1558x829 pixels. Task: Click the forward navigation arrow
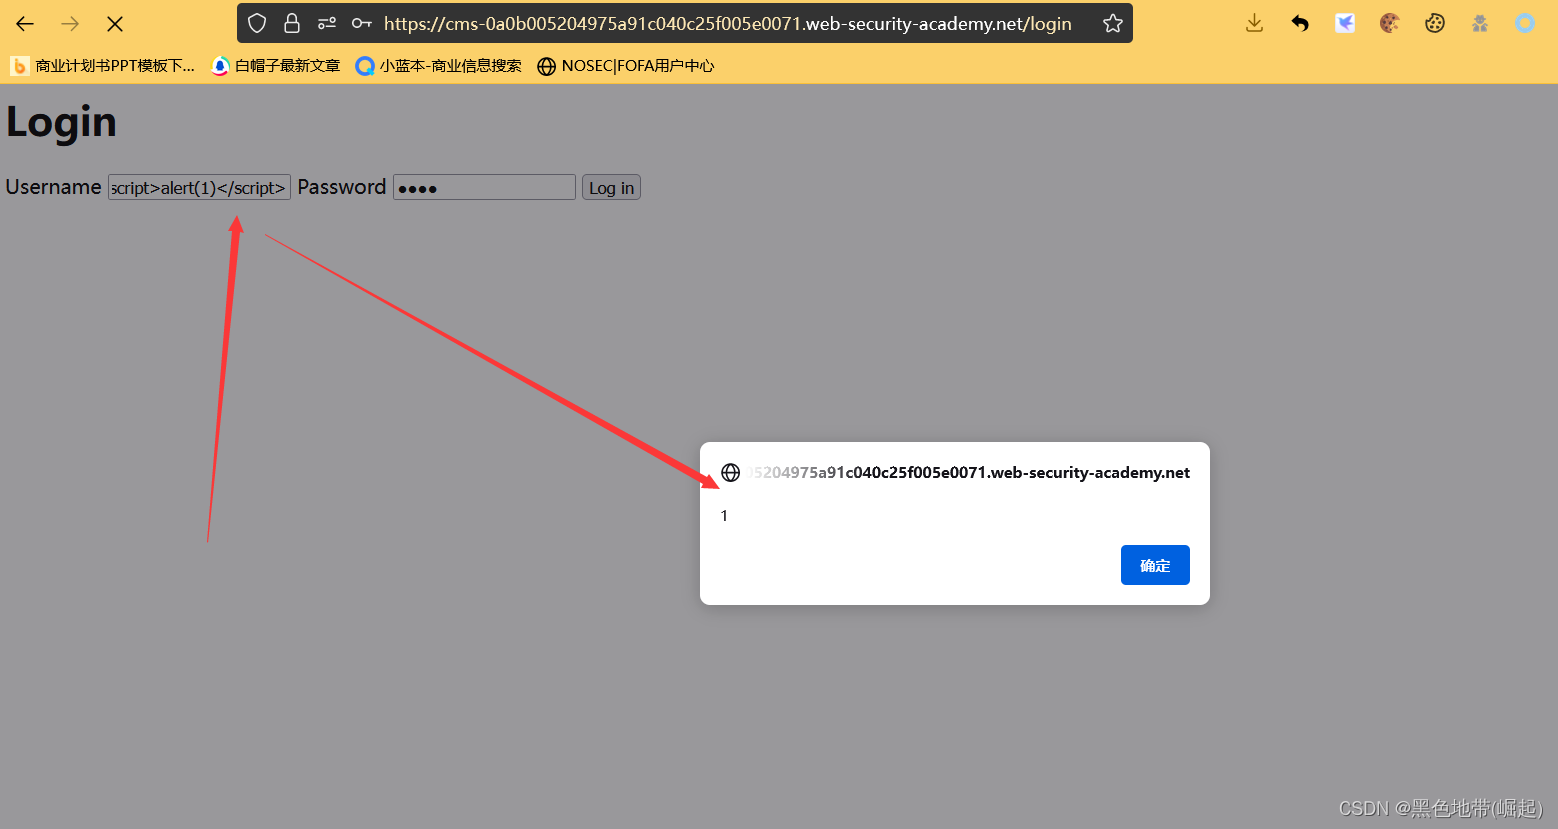(70, 23)
